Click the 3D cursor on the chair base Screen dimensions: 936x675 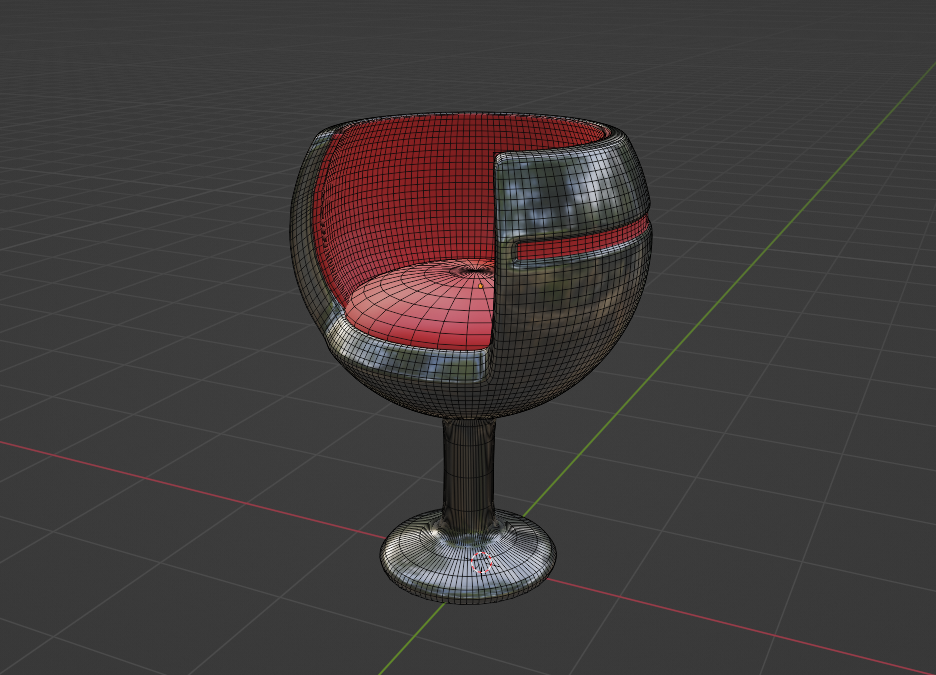tap(482, 562)
